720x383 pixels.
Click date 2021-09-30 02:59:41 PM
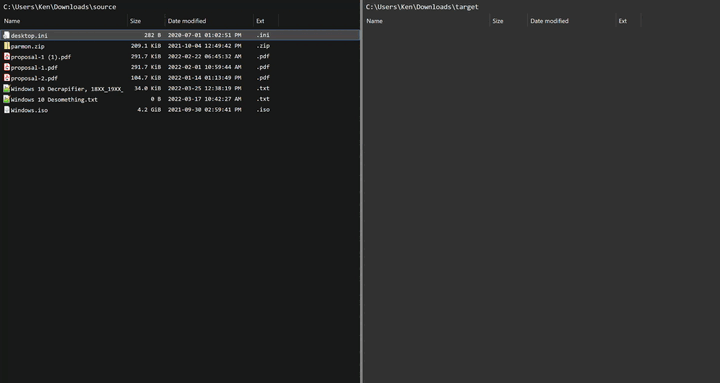(204, 110)
